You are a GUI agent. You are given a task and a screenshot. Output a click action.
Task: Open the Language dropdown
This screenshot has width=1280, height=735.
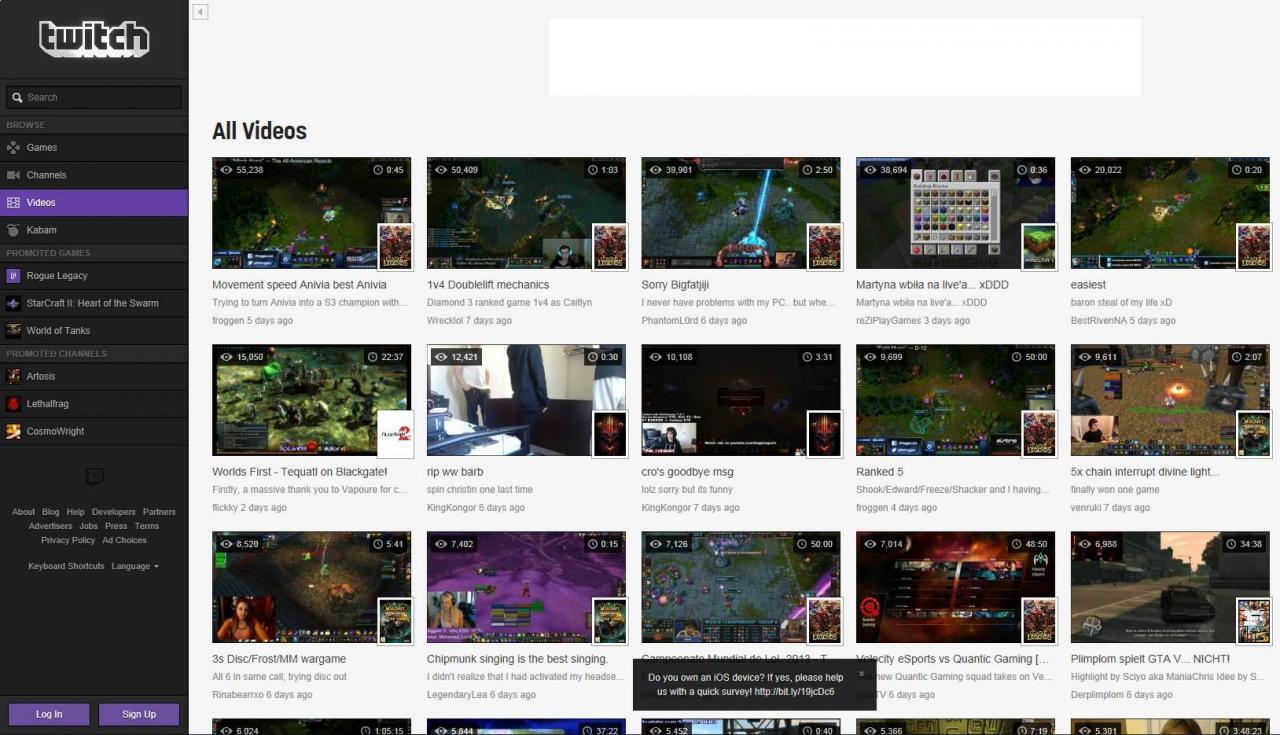coord(135,566)
